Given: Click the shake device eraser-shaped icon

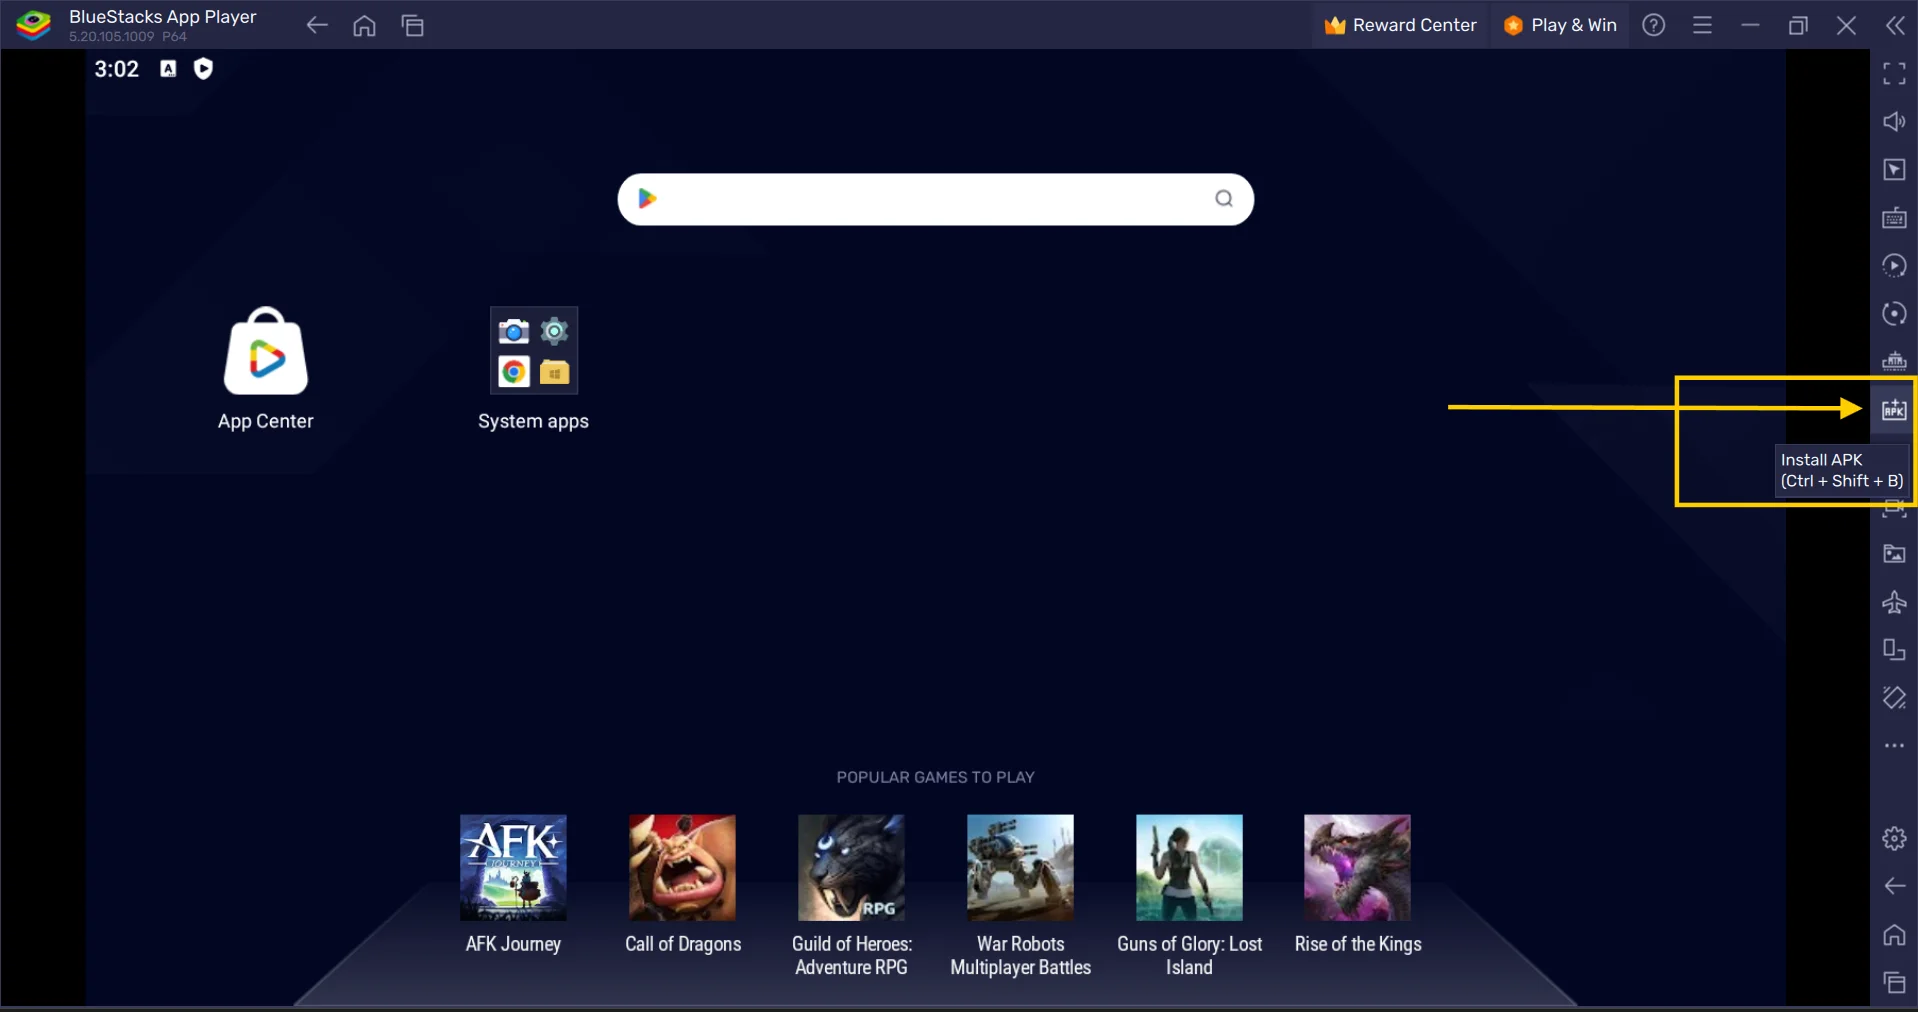Looking at the screenshot, I should point(1894,697).
